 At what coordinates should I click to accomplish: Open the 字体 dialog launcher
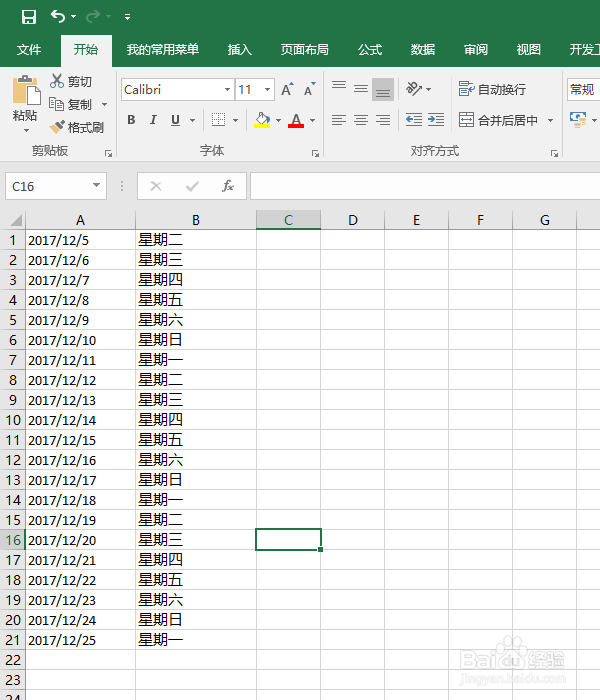click(x=316, y=154)
